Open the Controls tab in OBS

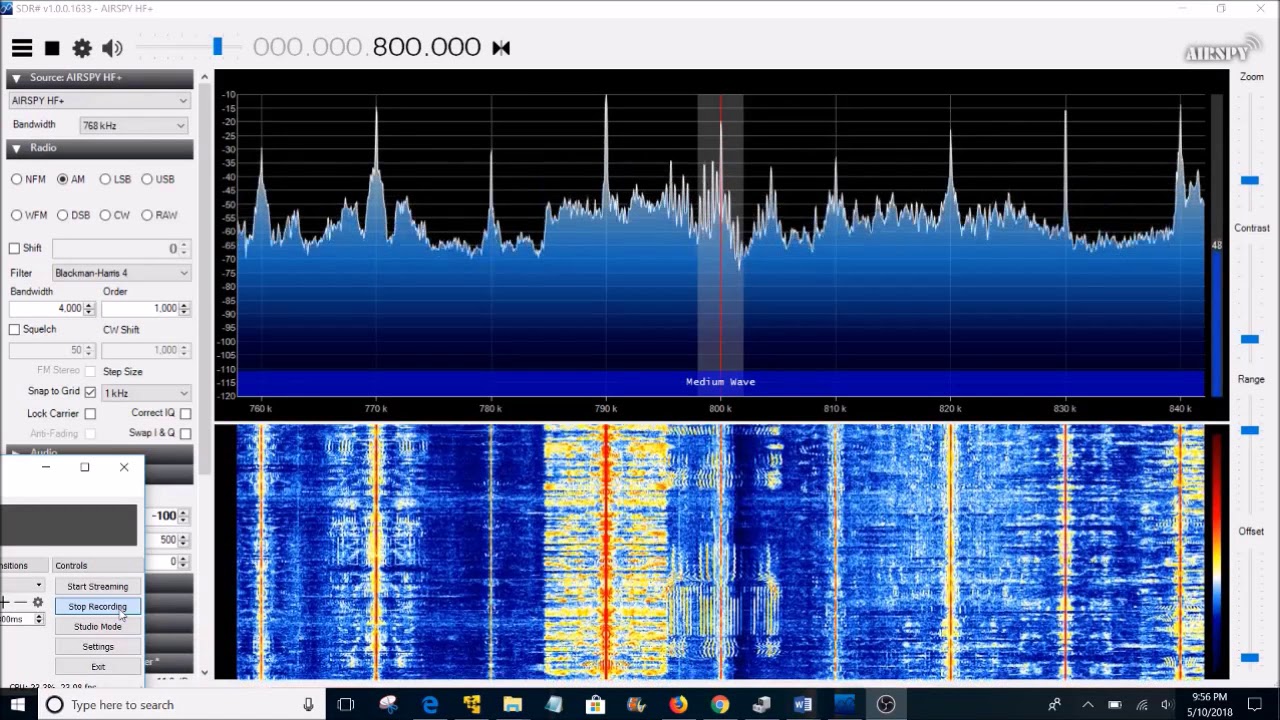coord(71,566)
